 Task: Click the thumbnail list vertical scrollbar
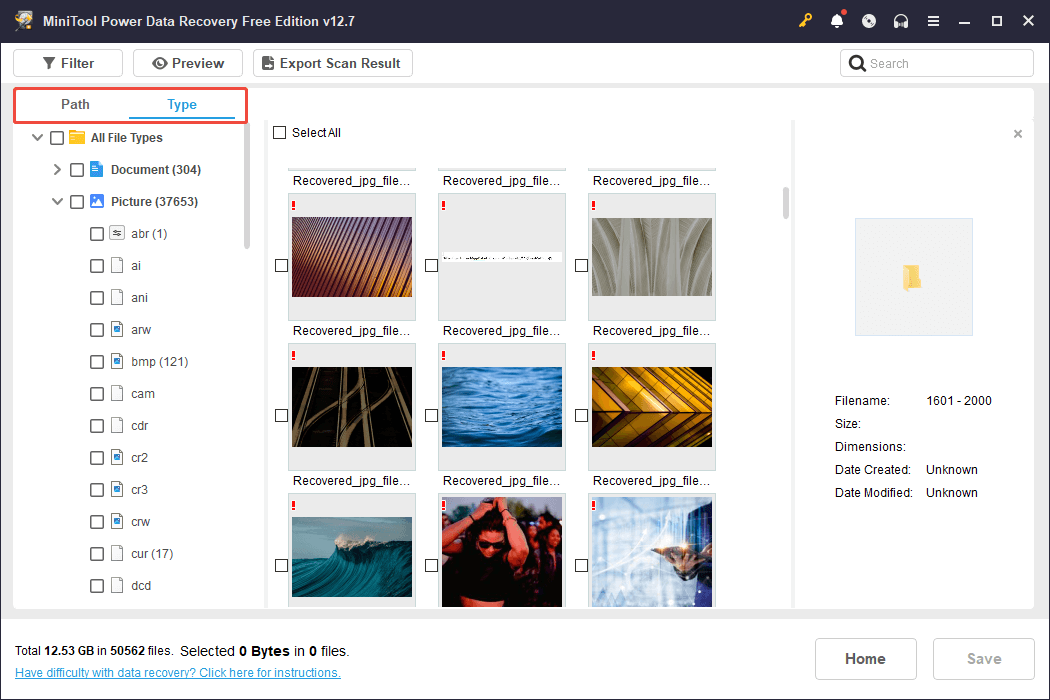786,202
